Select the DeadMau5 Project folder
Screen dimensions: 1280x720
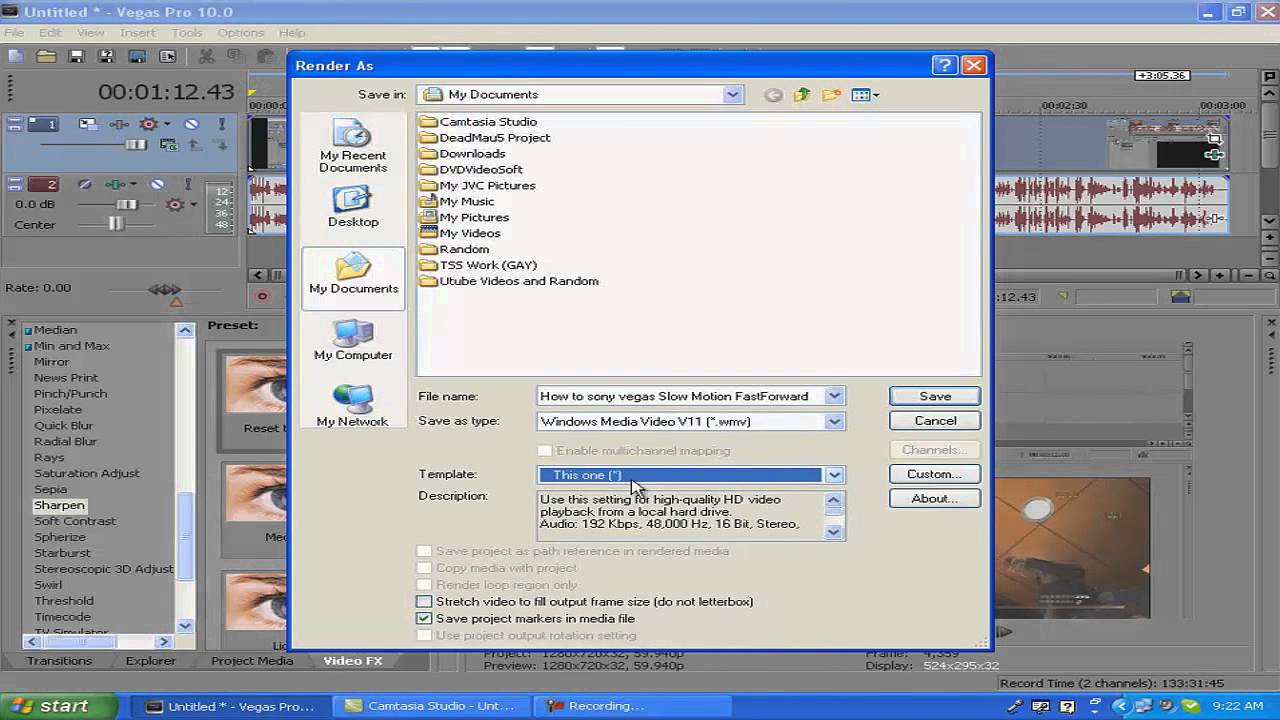click(x=485, y=138)
